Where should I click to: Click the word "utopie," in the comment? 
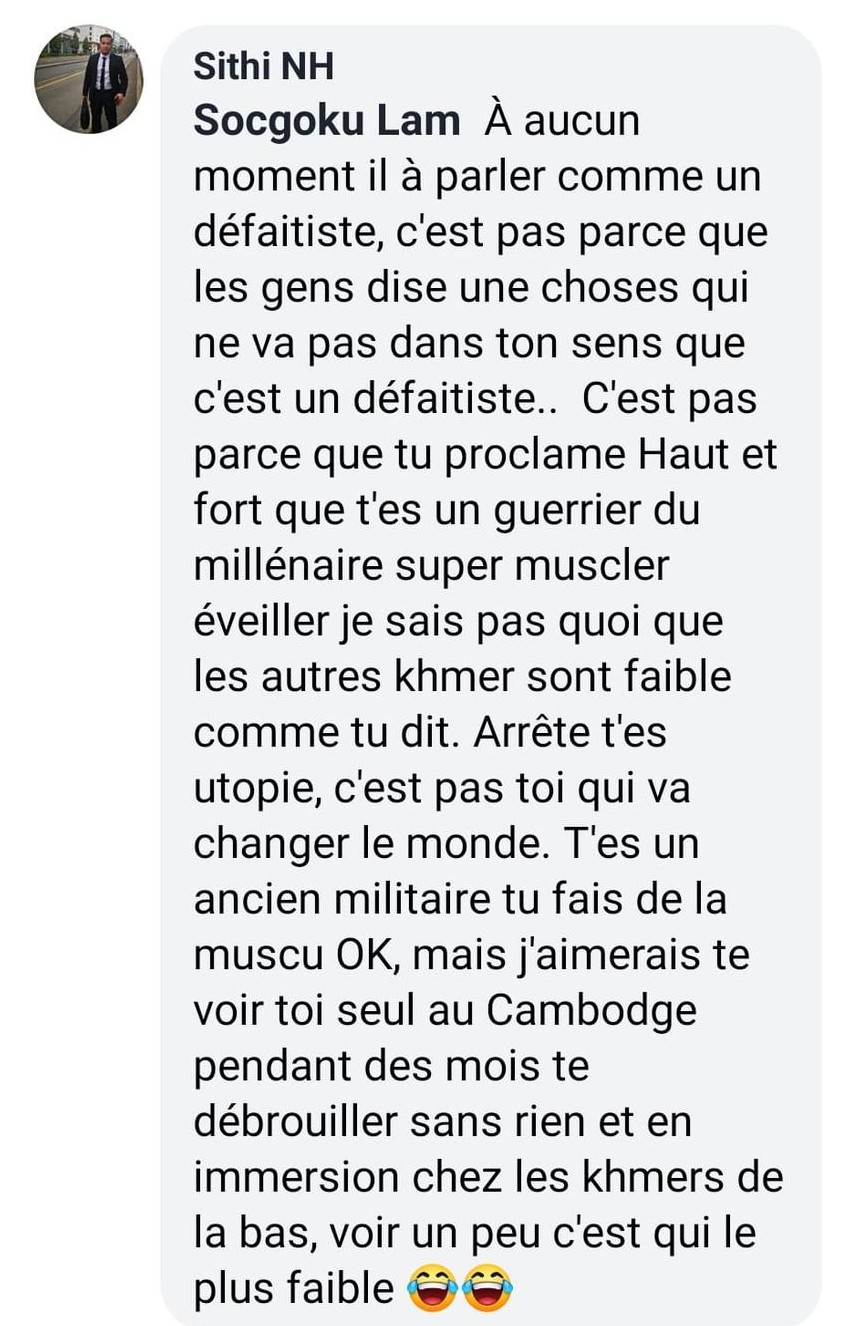pyautogui.click(x=257, y=790)
